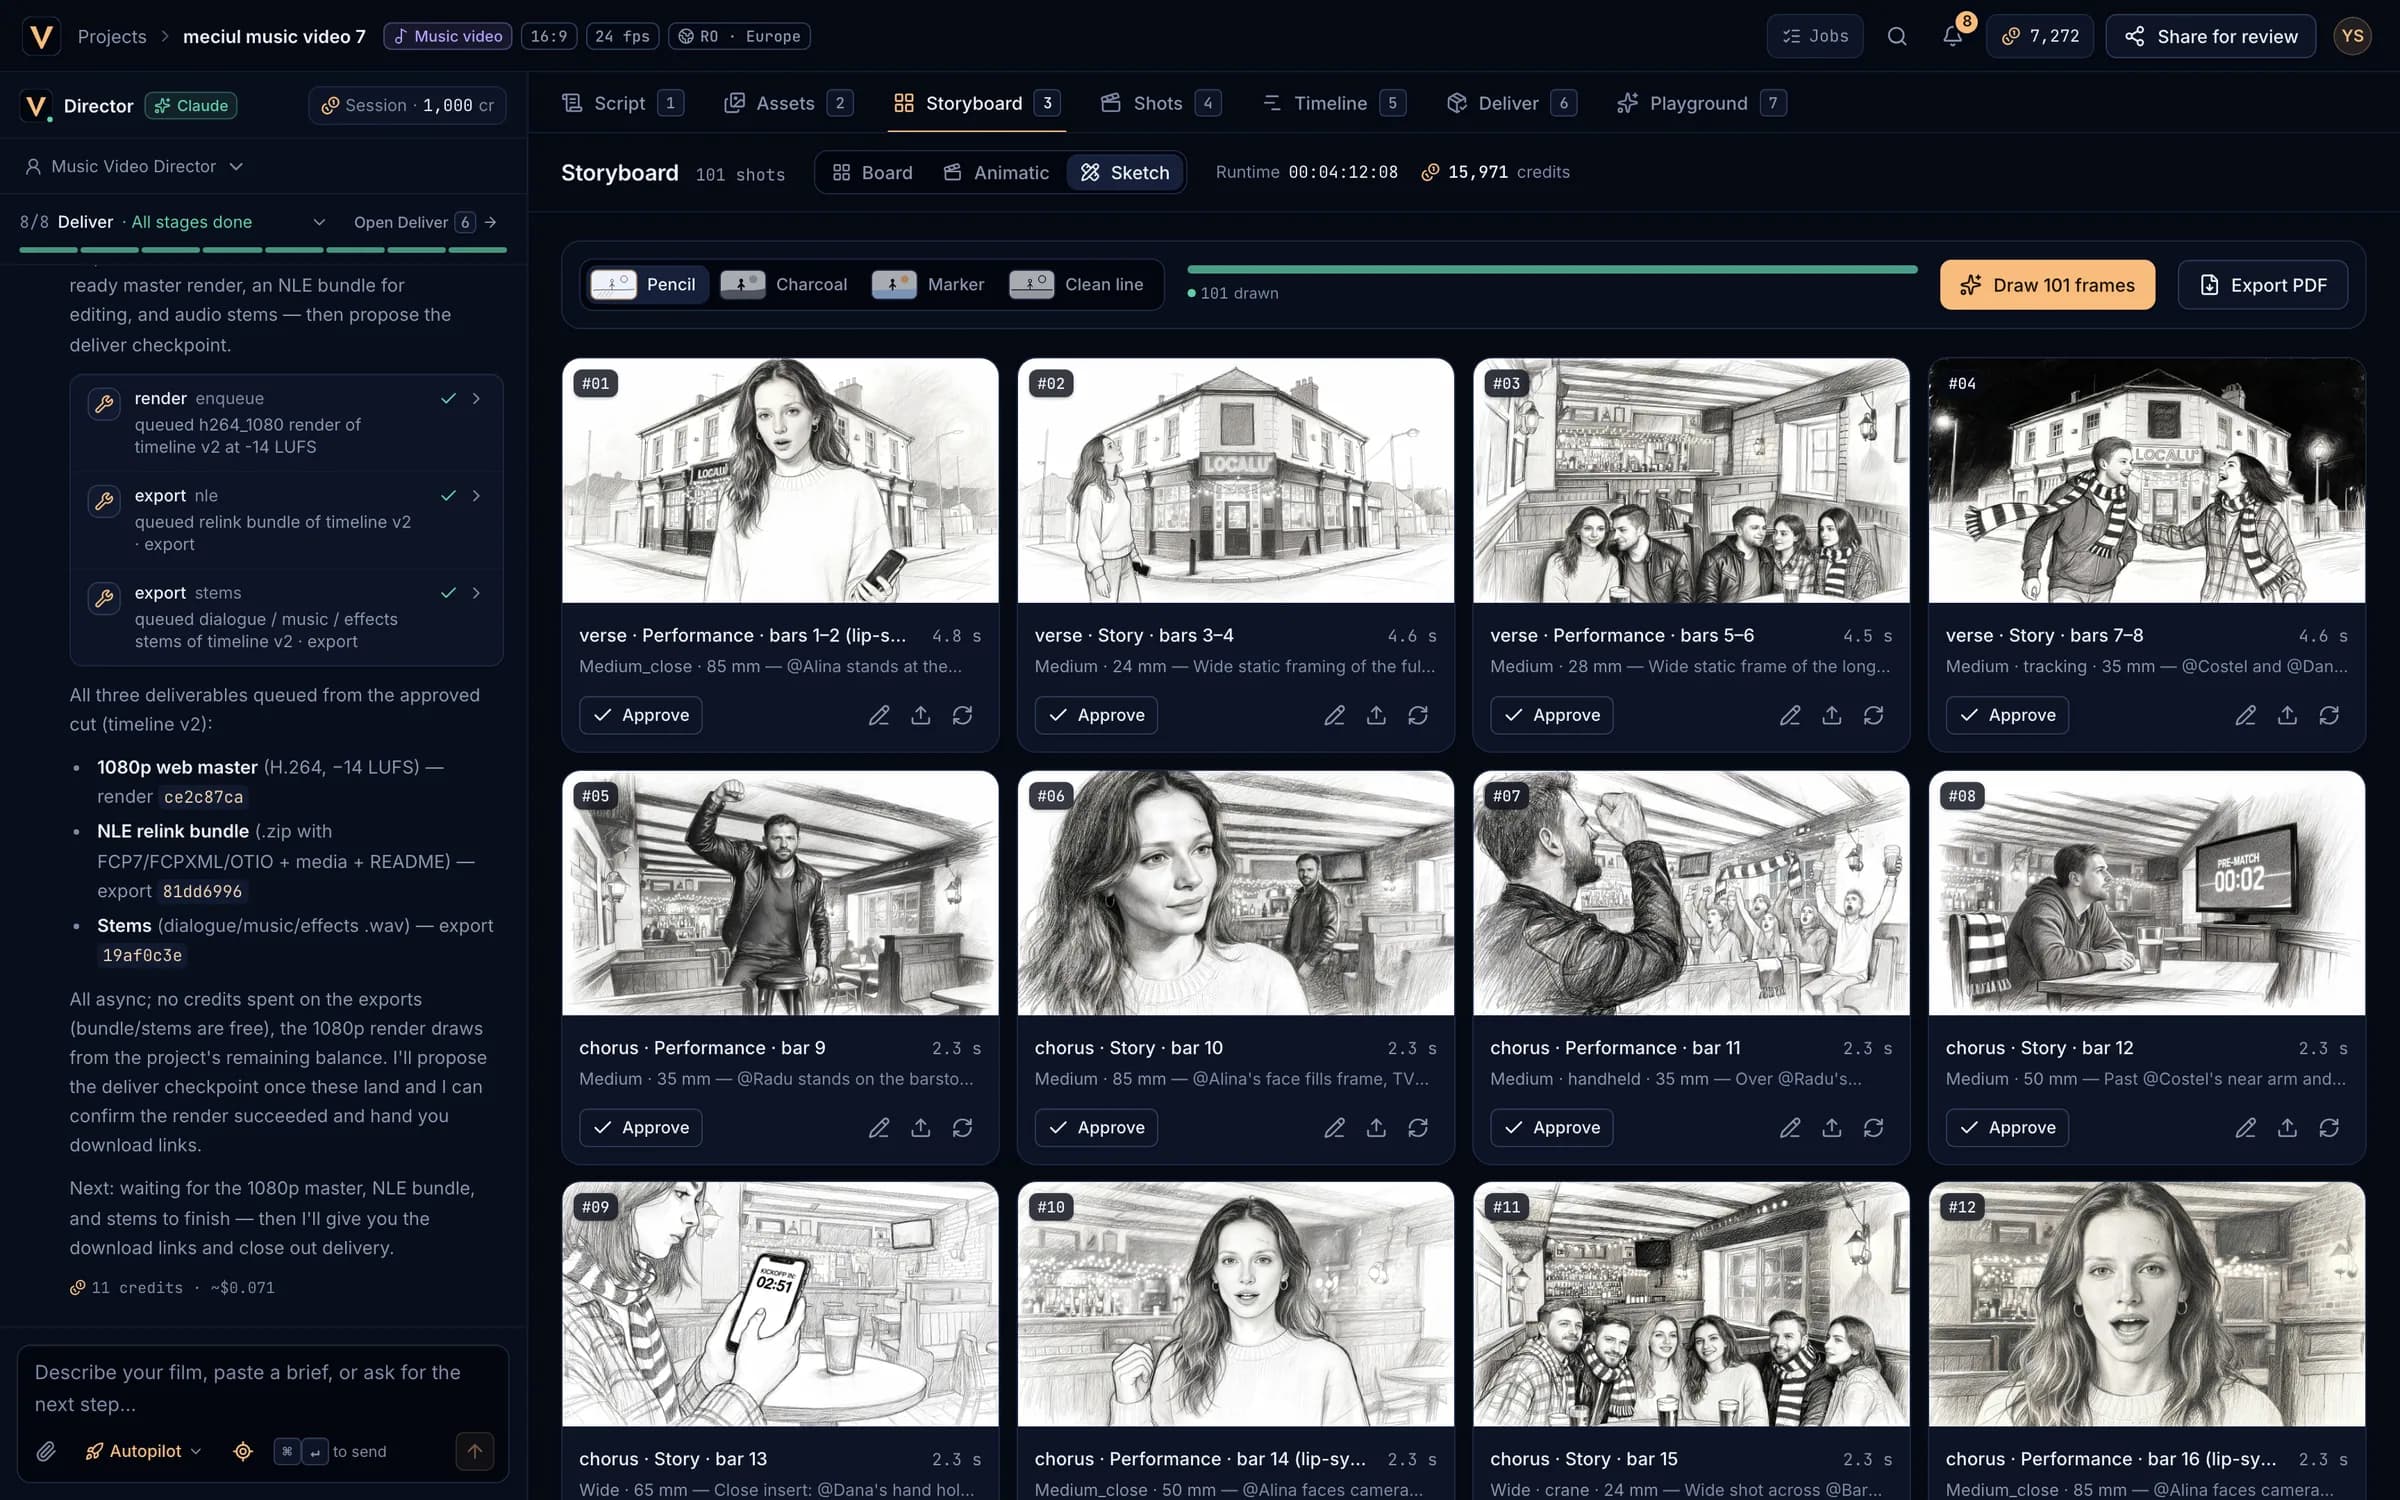Click the edit pencil icon on shot #07
This screenshot has width=2400, height=1500.
click(1789, 1127)
